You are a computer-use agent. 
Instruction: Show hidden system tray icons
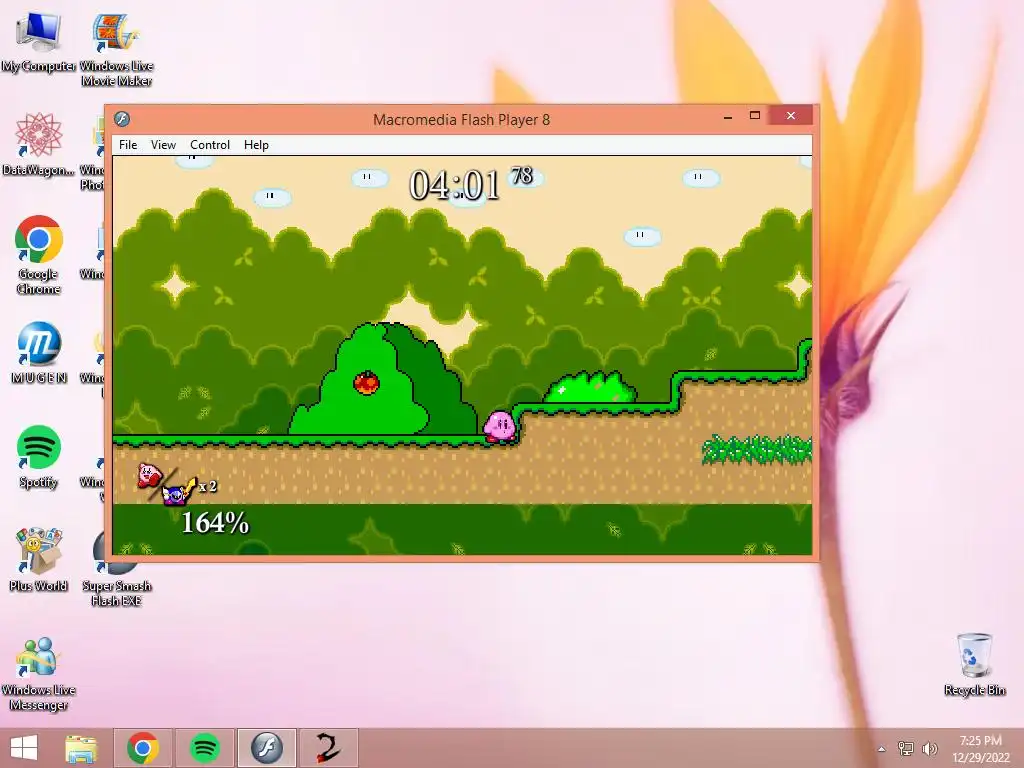tap(882, 749)
